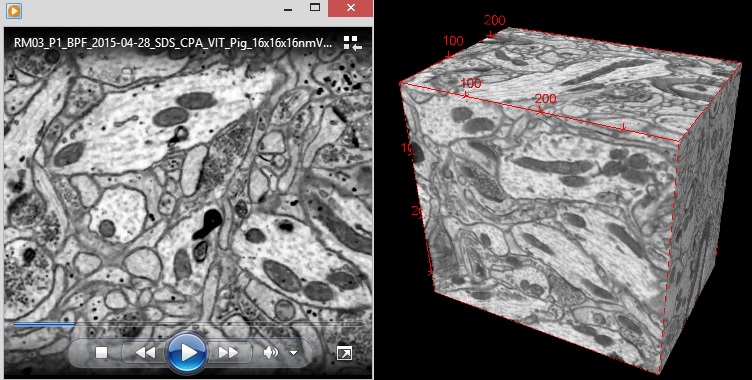
Task: Click the top-axis 100 label on cube
Action: coord(453,40)
